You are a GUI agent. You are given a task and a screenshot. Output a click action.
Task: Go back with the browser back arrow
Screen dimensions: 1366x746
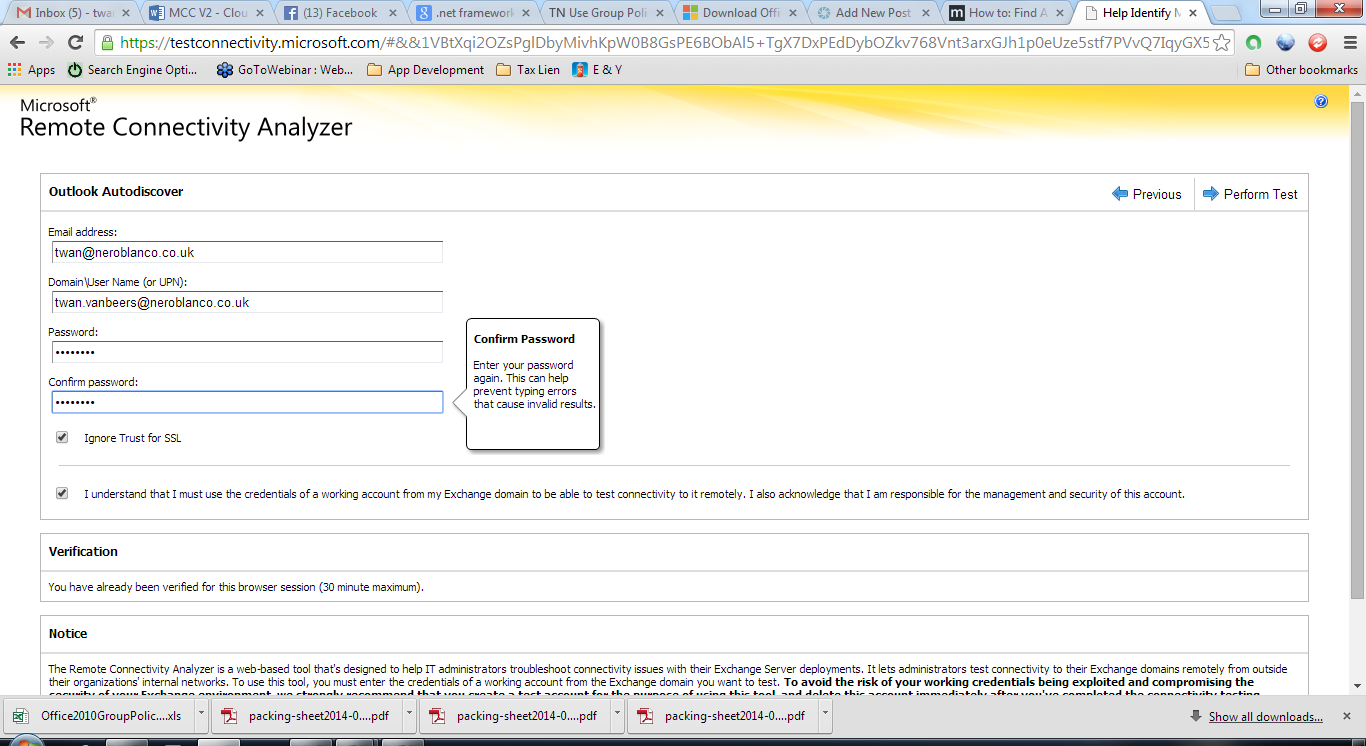[x=17, y=43]
